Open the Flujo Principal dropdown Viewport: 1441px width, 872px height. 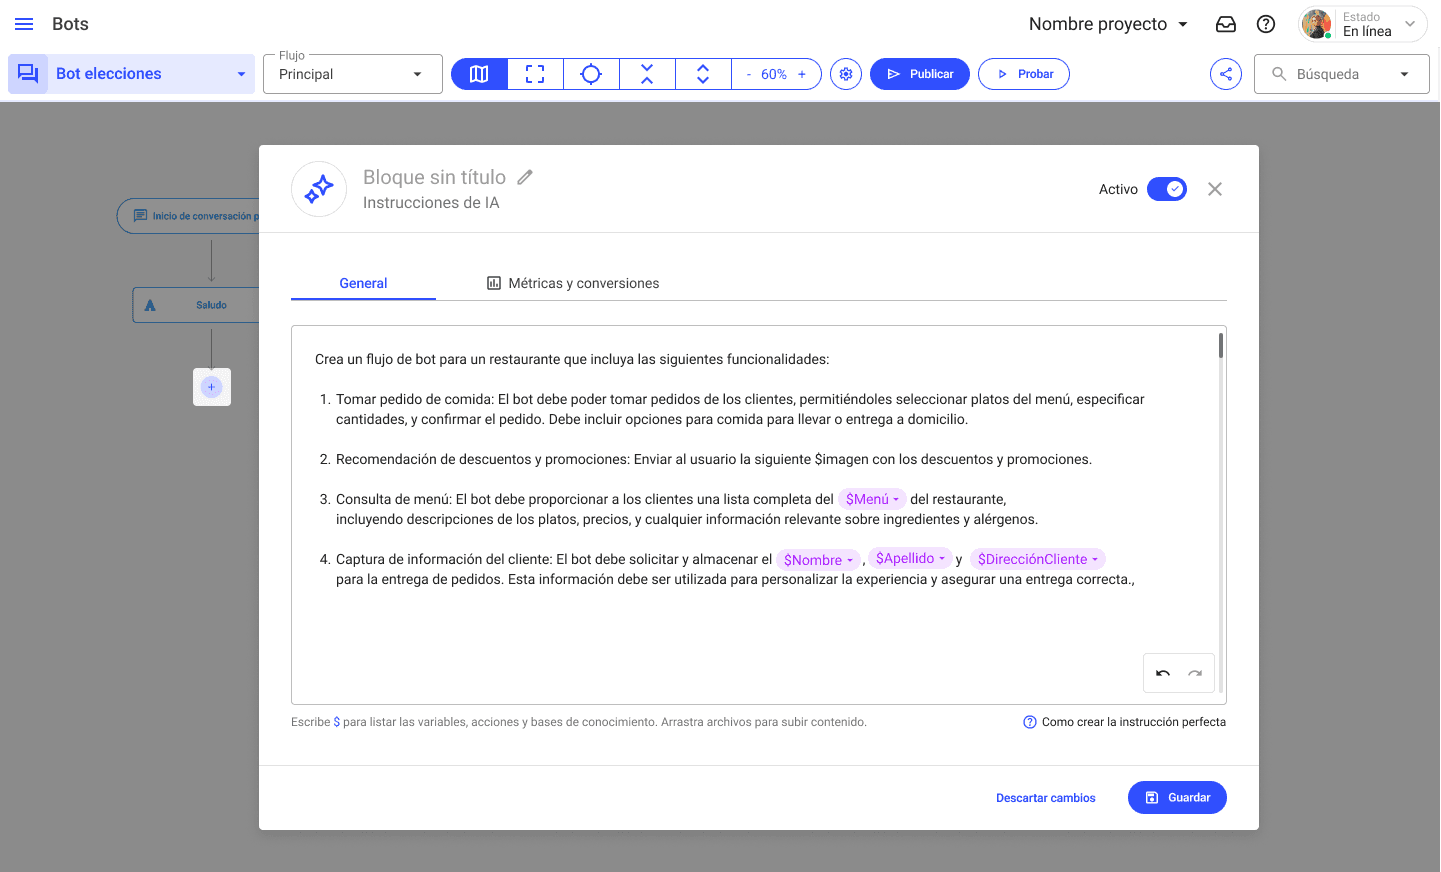[352, 74]
